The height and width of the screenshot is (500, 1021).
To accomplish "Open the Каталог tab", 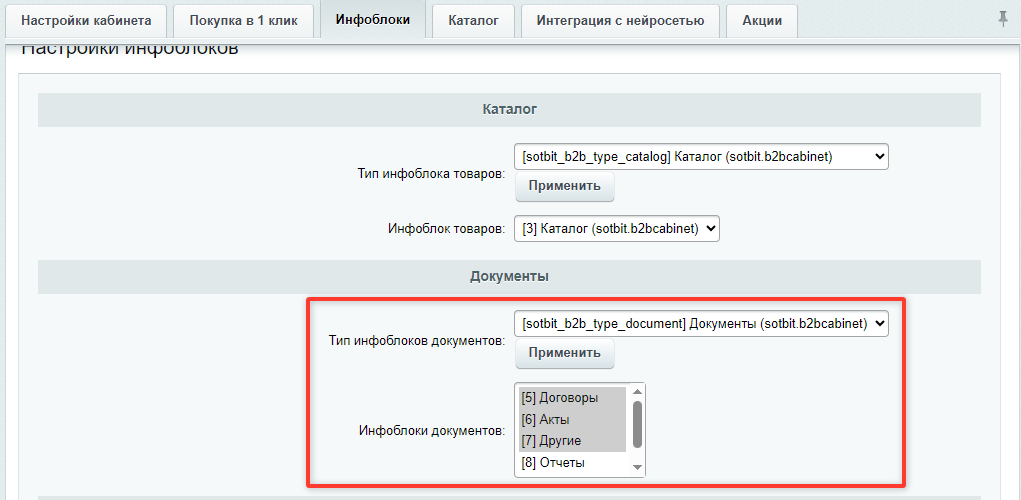I will (473, 20).
